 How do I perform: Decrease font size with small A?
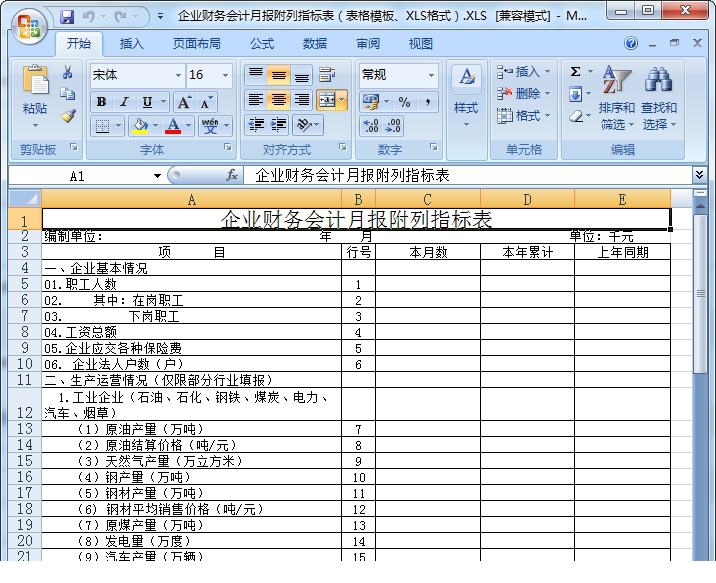206,102
